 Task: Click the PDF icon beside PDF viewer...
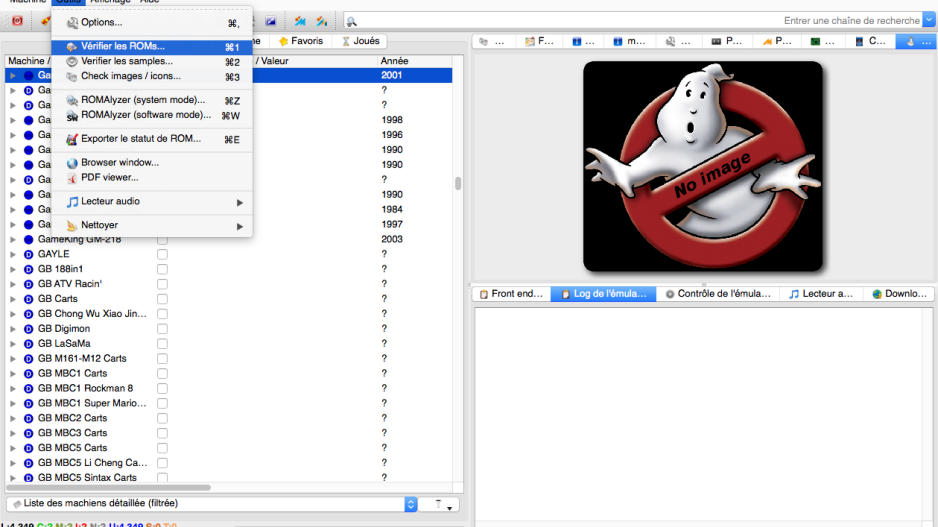(x=72, y=178)
